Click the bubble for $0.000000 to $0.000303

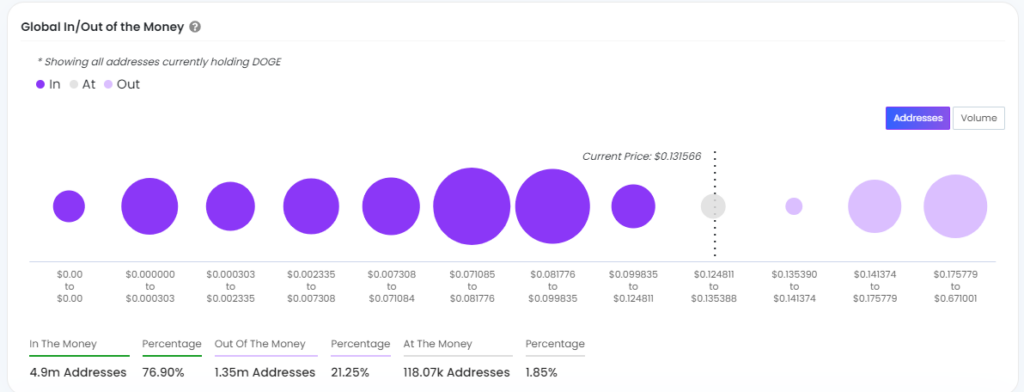coord(150,206)
